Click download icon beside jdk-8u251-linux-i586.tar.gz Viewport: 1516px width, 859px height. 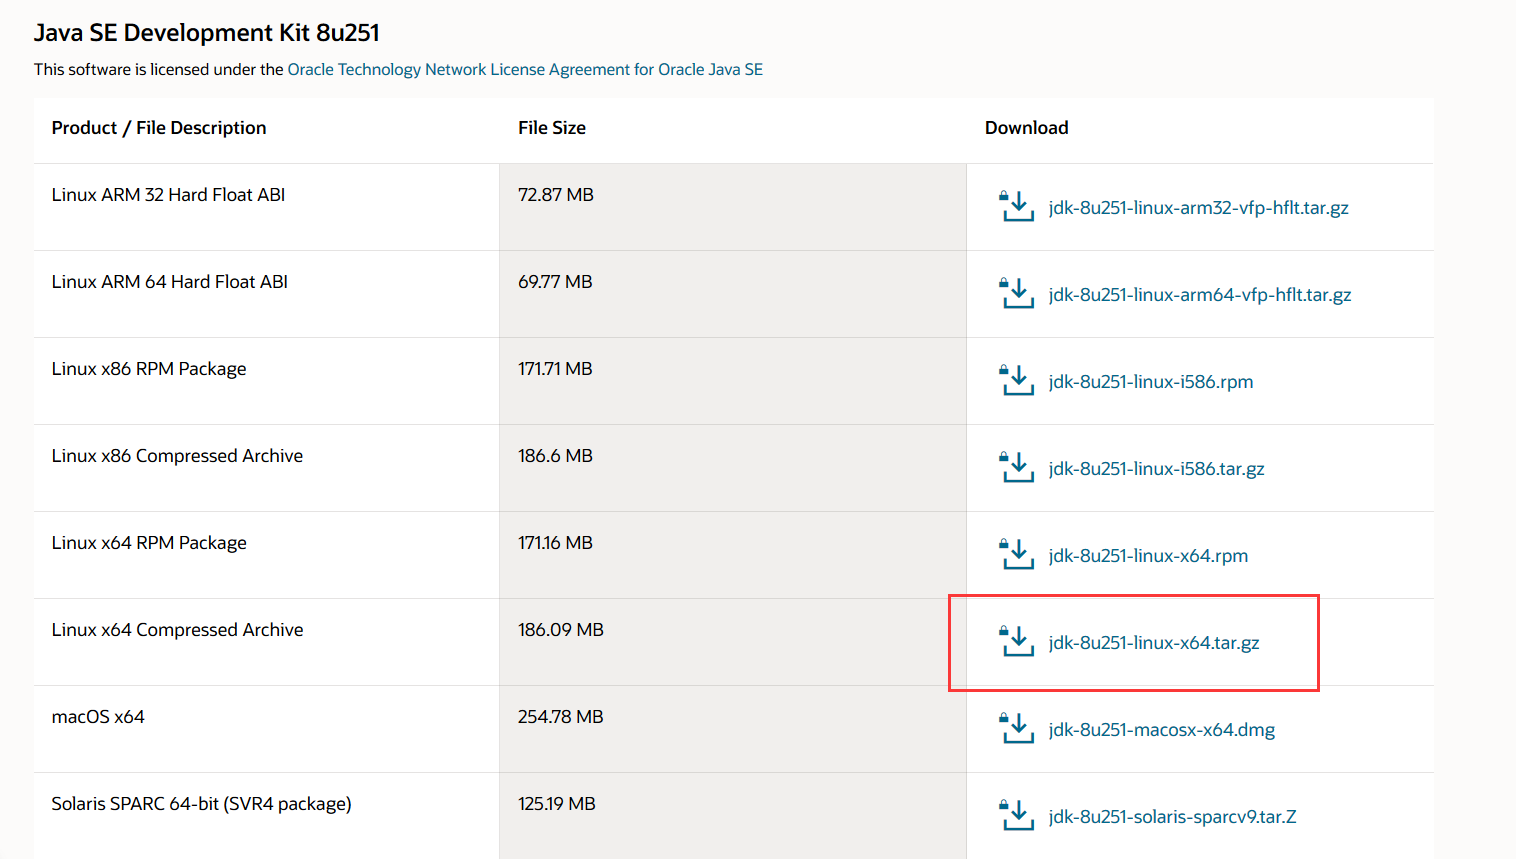[x=1017, y=468]
